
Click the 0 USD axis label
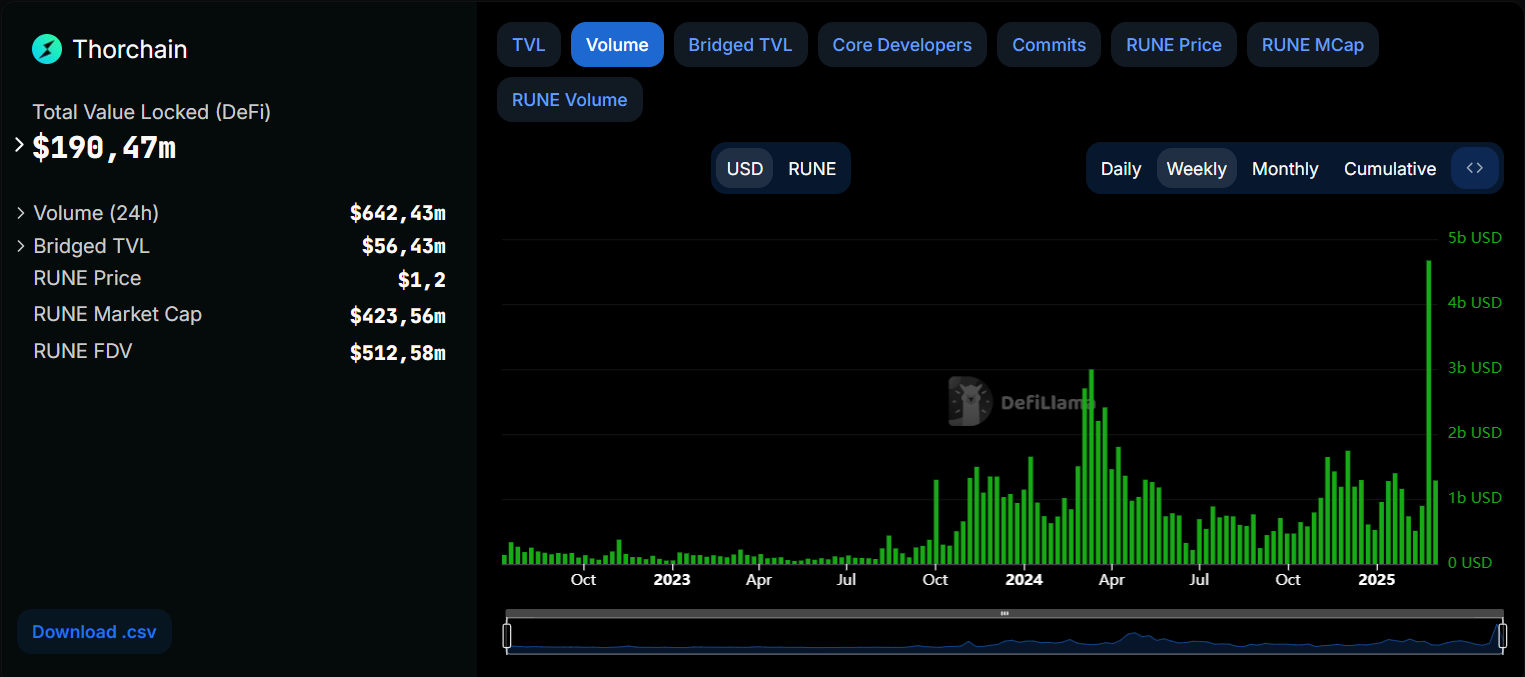tap(1472, 563)
